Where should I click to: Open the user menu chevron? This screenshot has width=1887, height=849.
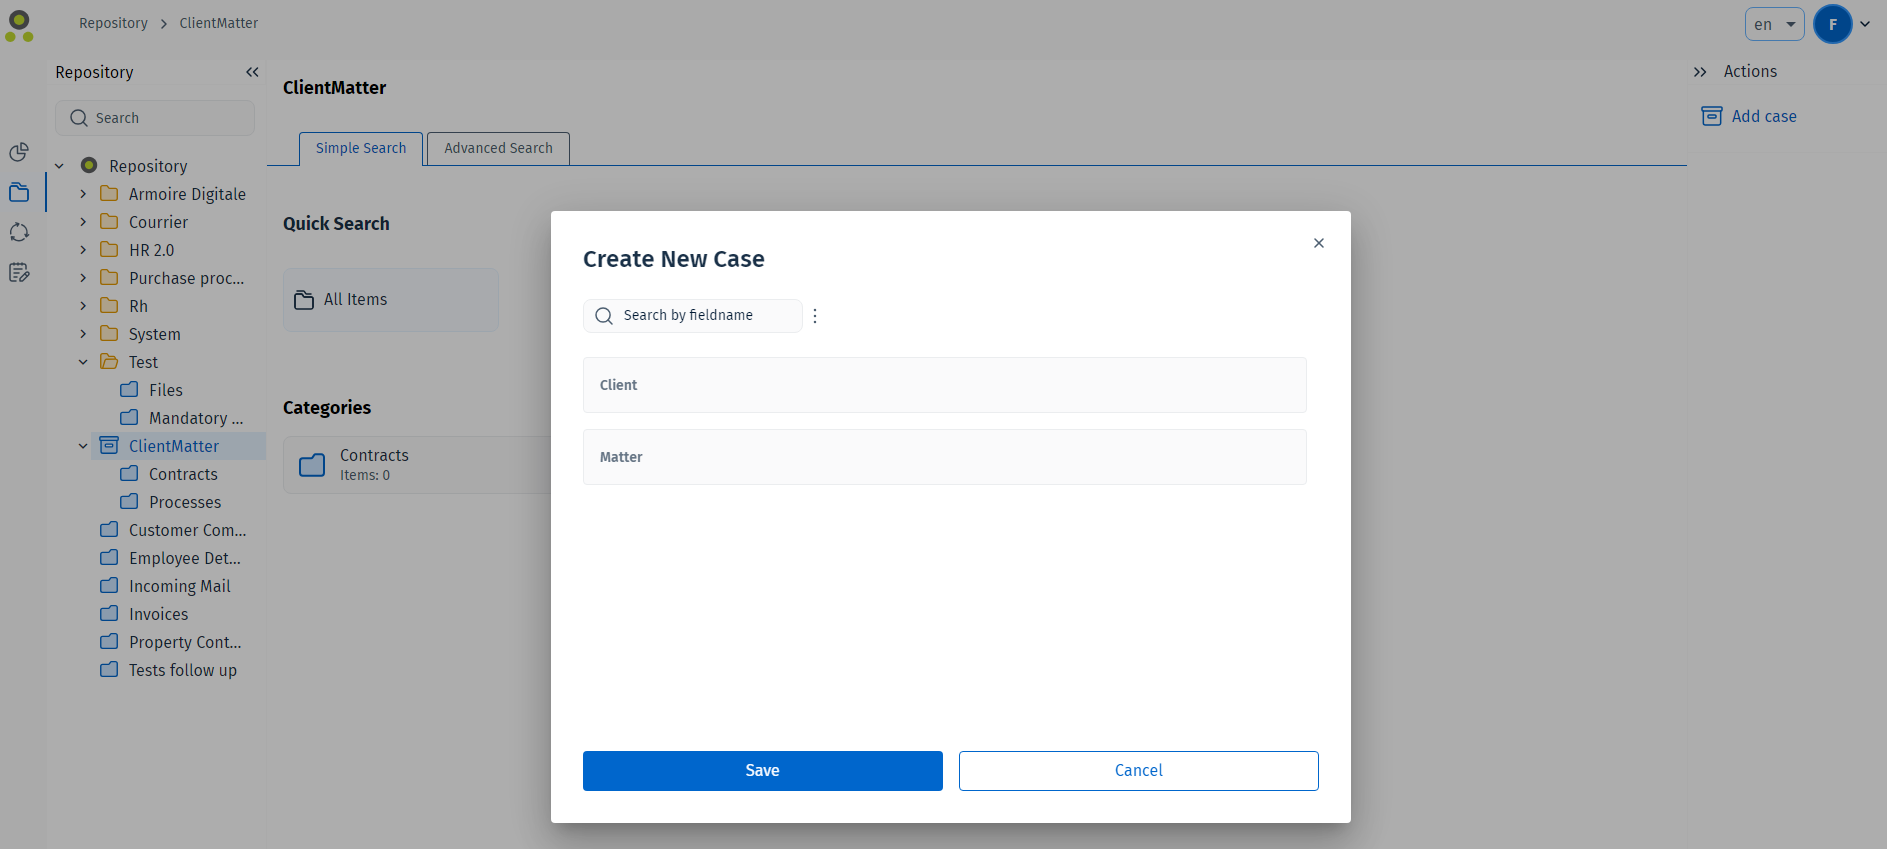click(1865, 24)
